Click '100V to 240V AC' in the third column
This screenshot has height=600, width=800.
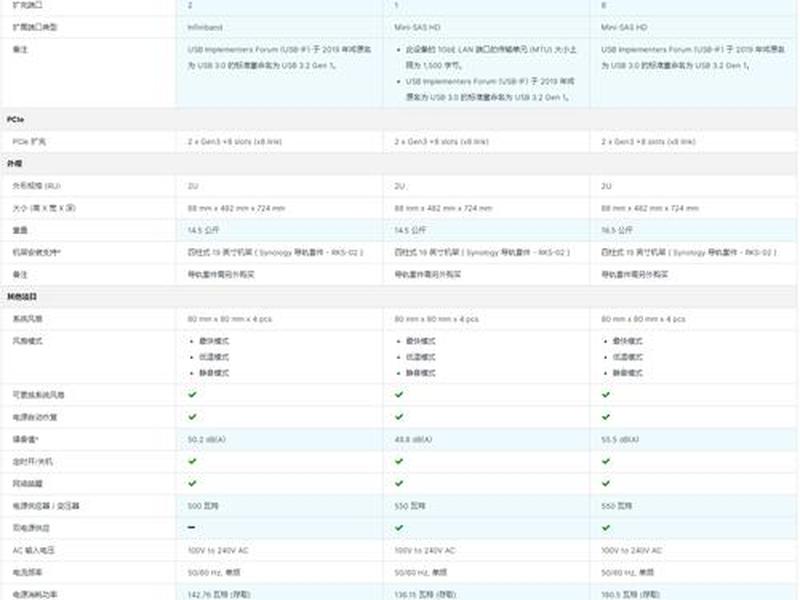point(631,550)
